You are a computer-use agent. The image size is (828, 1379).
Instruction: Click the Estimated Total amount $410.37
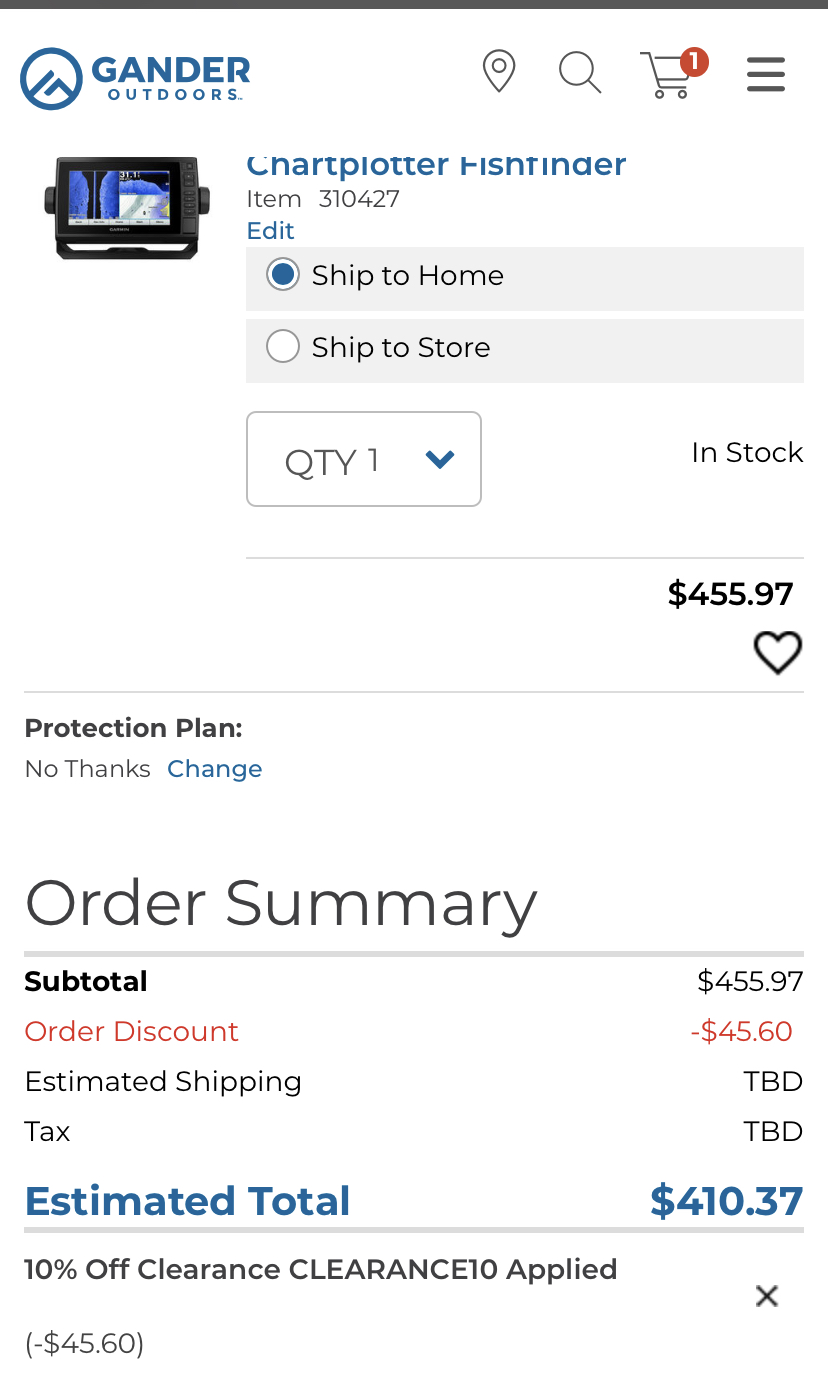(x=726, y=1201)
